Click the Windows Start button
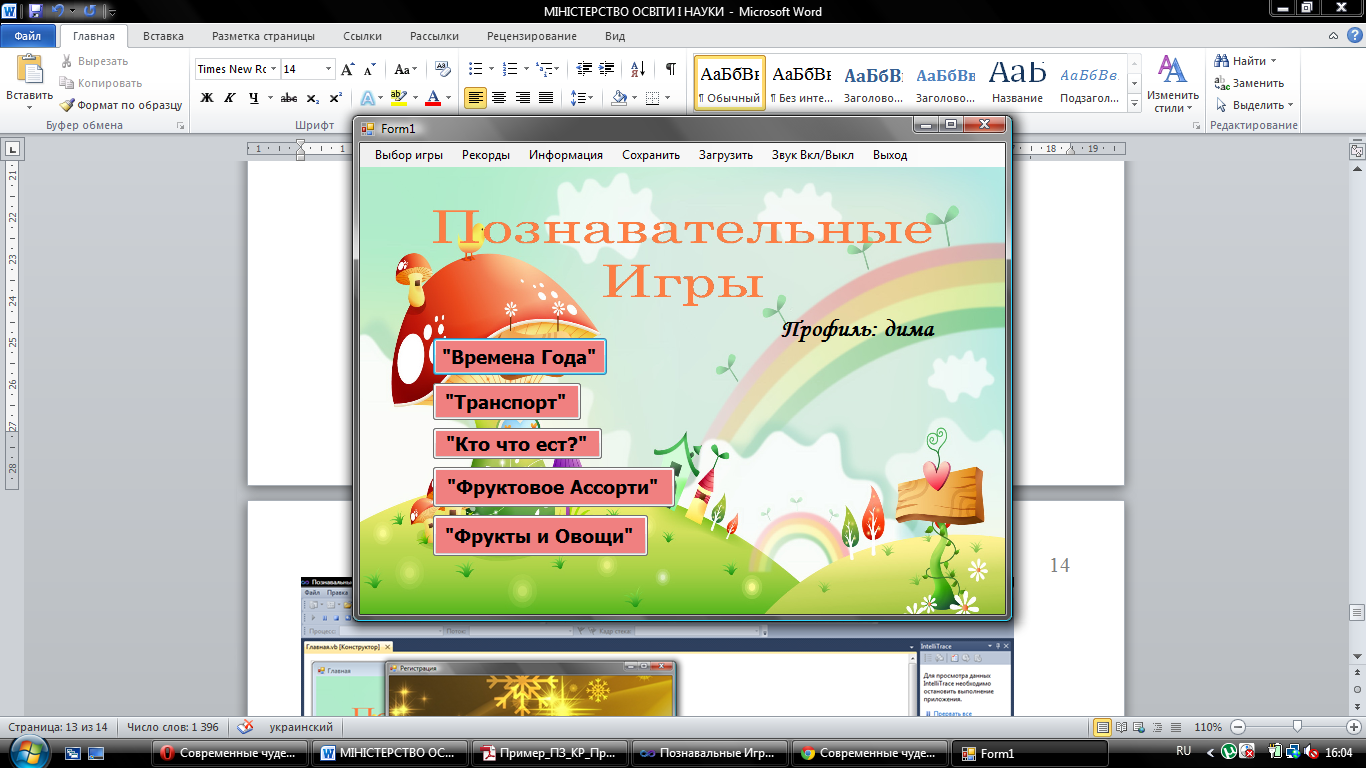 pos(27,752)
